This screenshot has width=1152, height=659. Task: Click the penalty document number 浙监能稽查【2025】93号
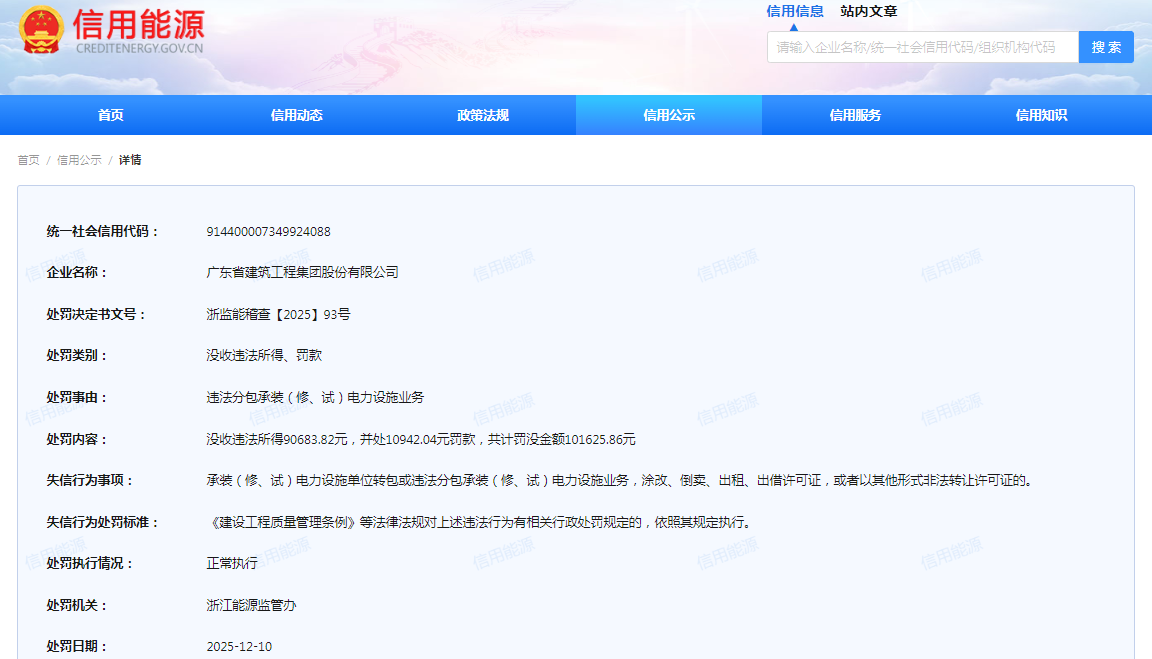(x=278, y=314)
